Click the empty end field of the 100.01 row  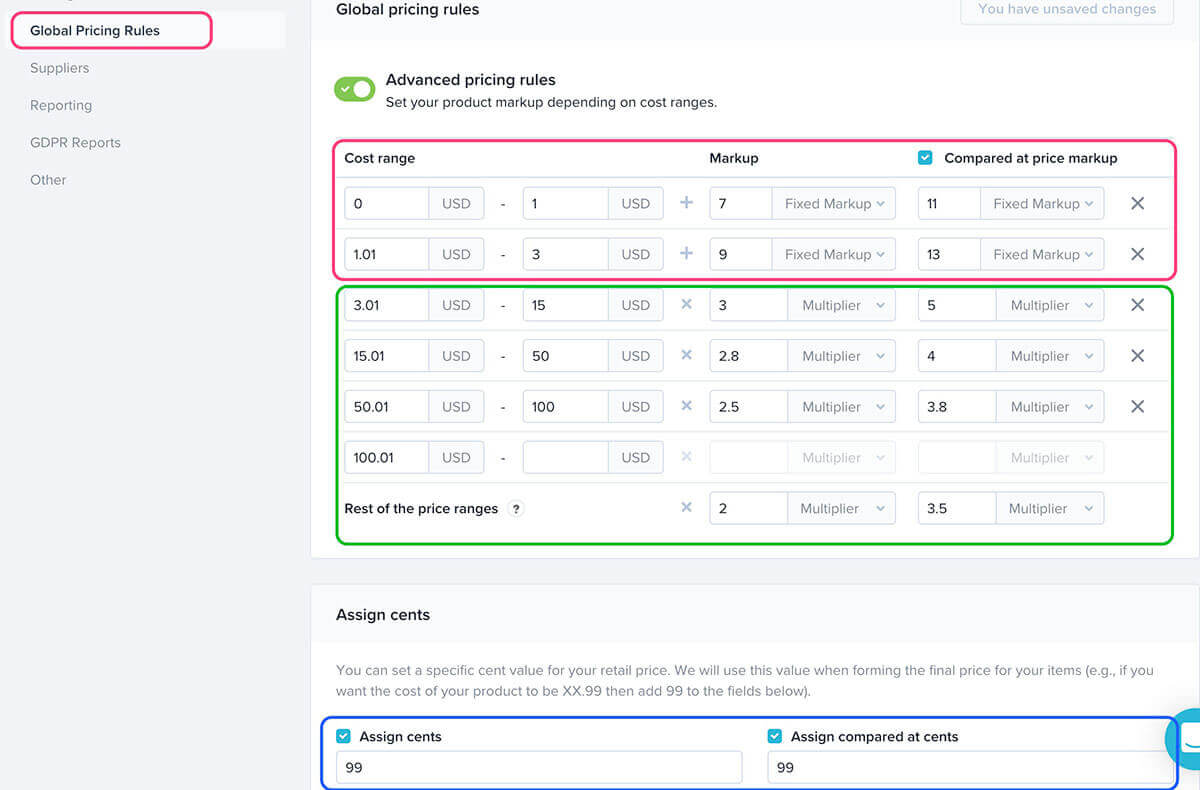click(565, 458)
